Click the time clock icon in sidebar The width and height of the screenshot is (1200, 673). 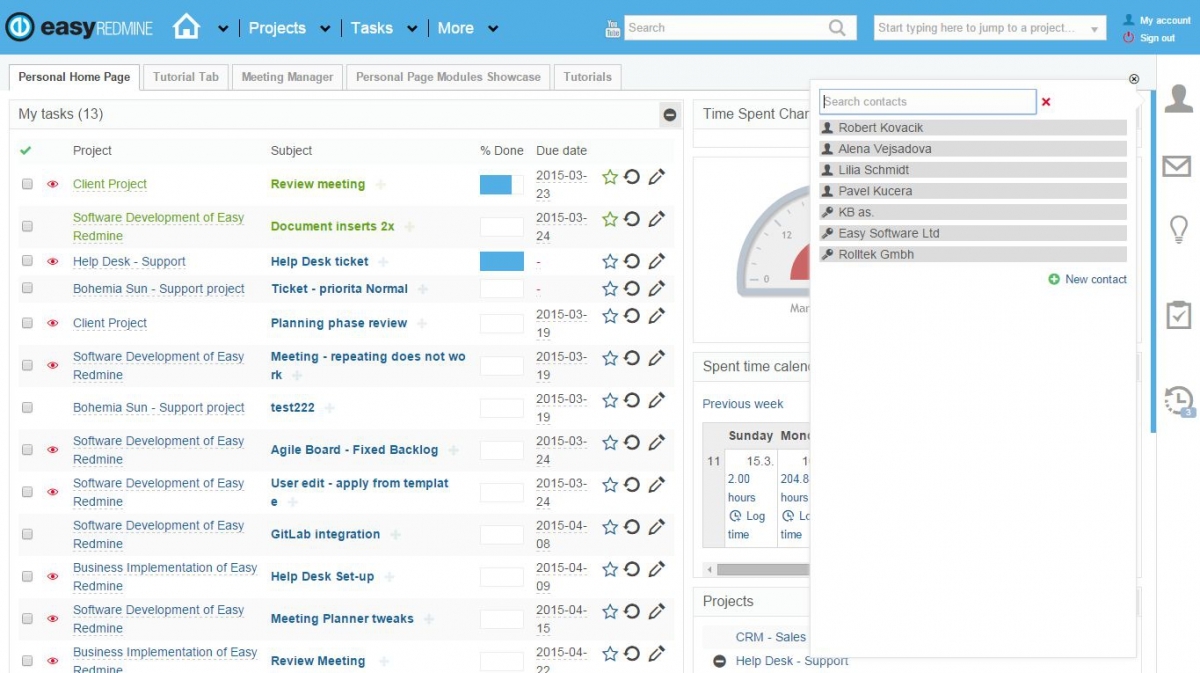point(1180,401)
